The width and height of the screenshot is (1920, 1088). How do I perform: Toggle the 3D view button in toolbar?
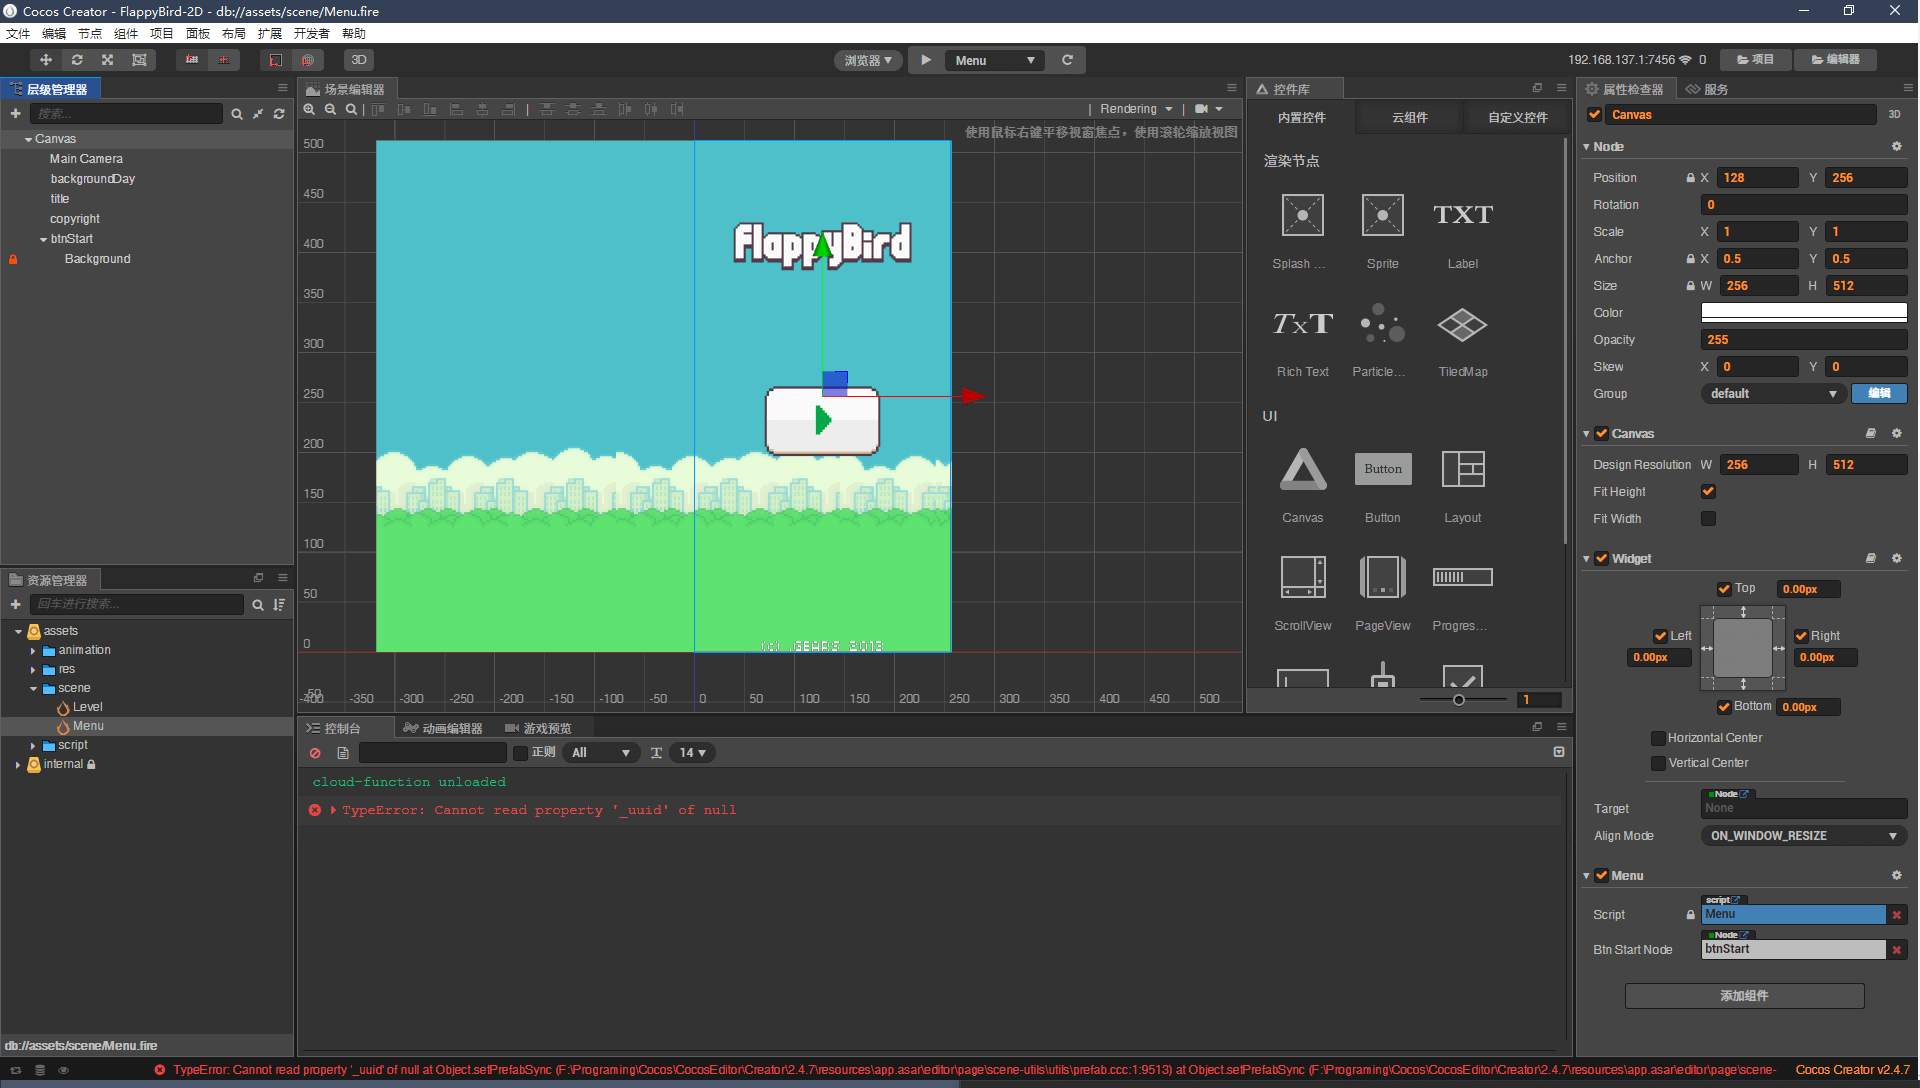click(x=358, y=60)
